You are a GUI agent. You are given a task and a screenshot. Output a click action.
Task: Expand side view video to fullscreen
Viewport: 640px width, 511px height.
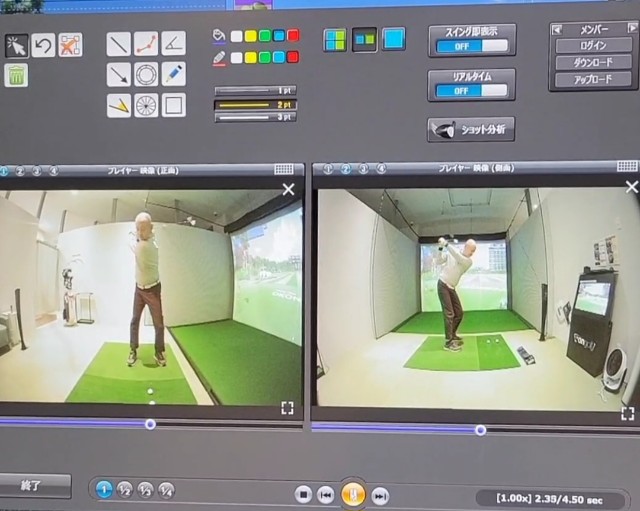pyautogui.click(x=627, y=413)
